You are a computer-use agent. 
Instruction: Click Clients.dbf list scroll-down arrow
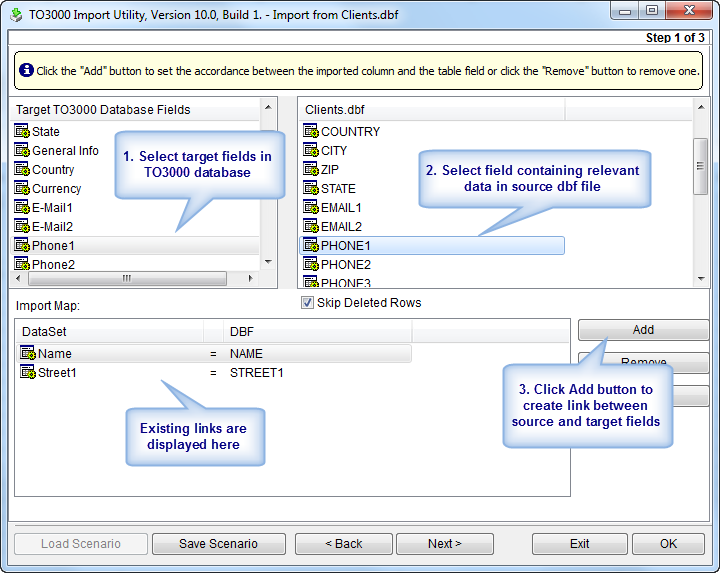point(701,278)
